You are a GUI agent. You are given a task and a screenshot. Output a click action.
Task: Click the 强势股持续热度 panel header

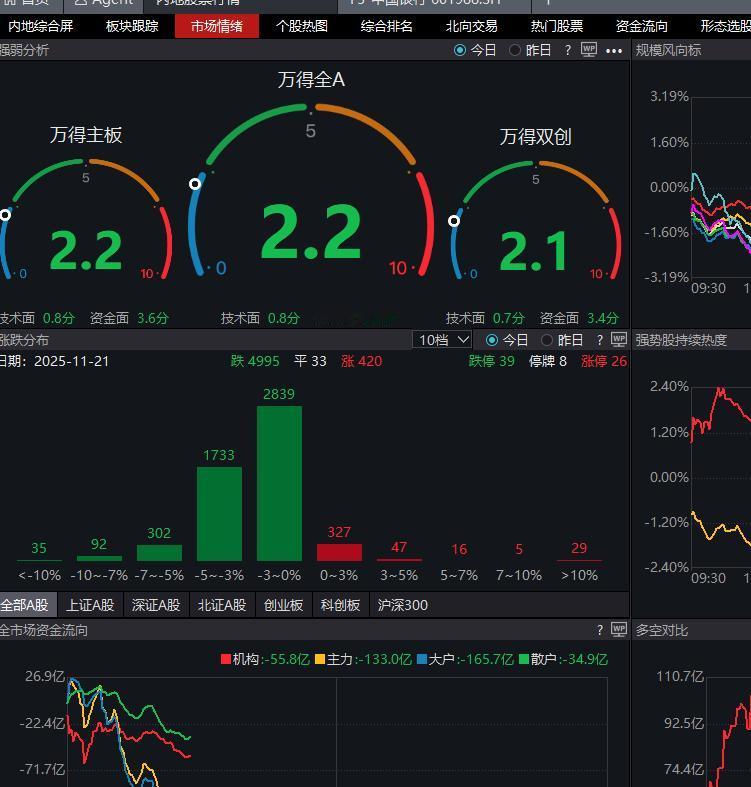(681, 340)
